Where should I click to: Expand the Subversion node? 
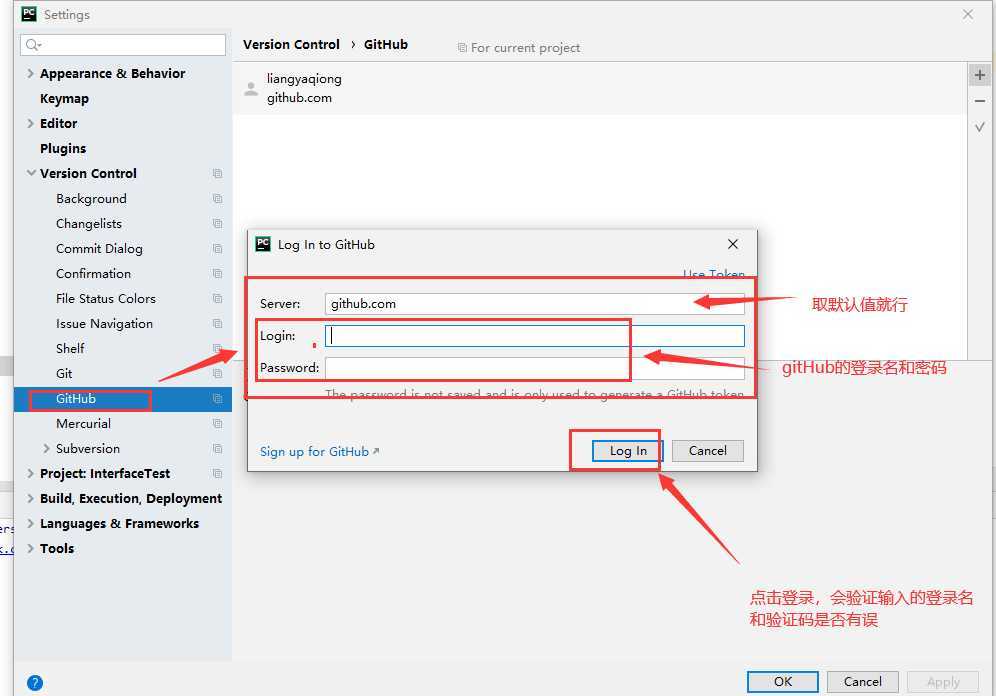click(x=46, y=448)
